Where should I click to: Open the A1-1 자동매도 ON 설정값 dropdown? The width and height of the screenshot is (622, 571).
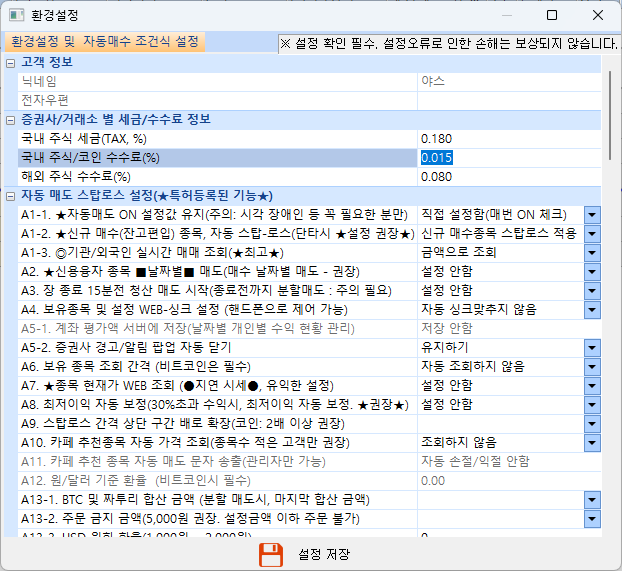tap(591, 214)
